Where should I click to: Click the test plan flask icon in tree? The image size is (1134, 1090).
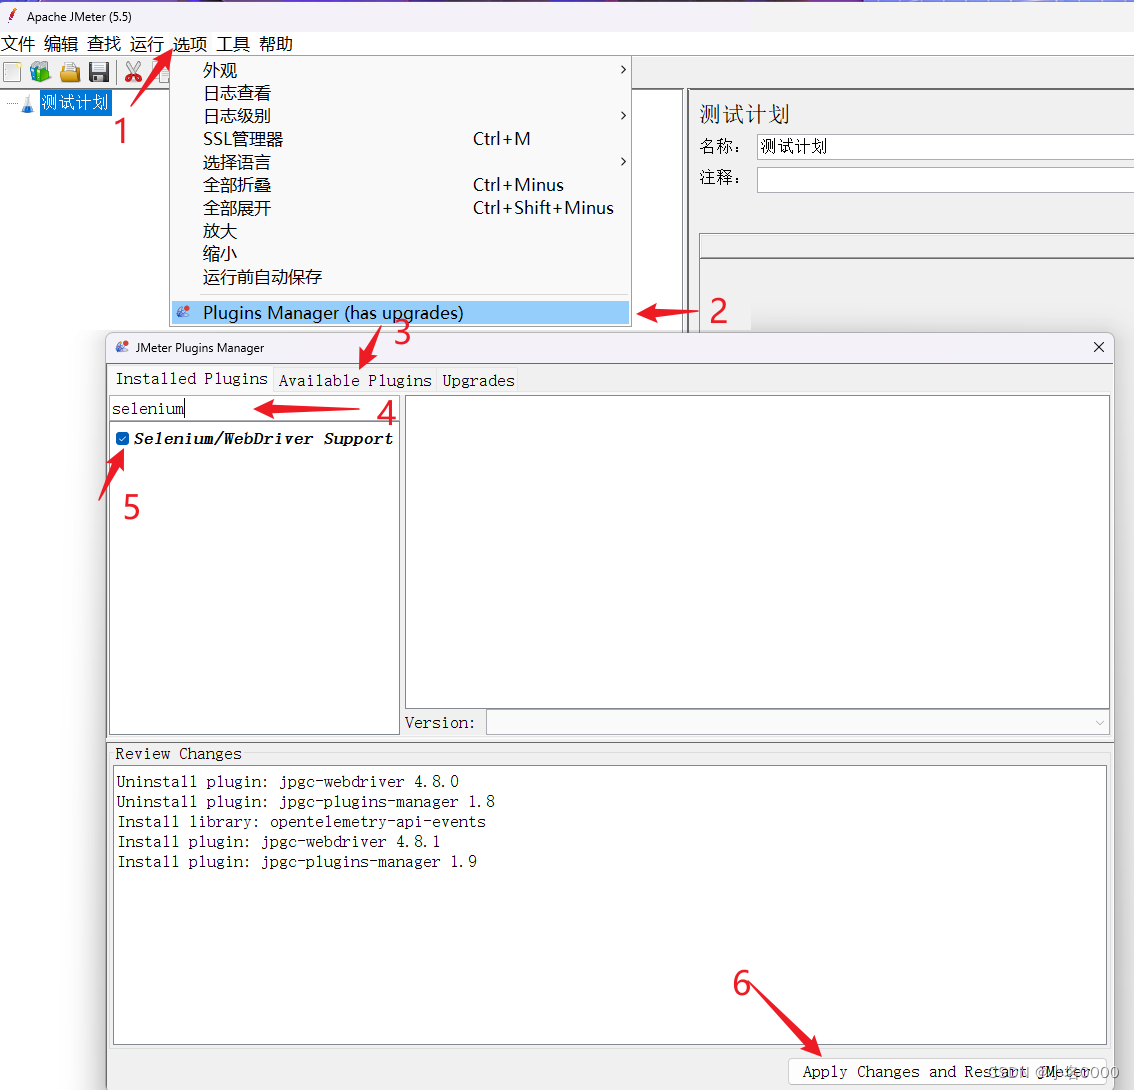pyautogui.click(x=27, y=103)
